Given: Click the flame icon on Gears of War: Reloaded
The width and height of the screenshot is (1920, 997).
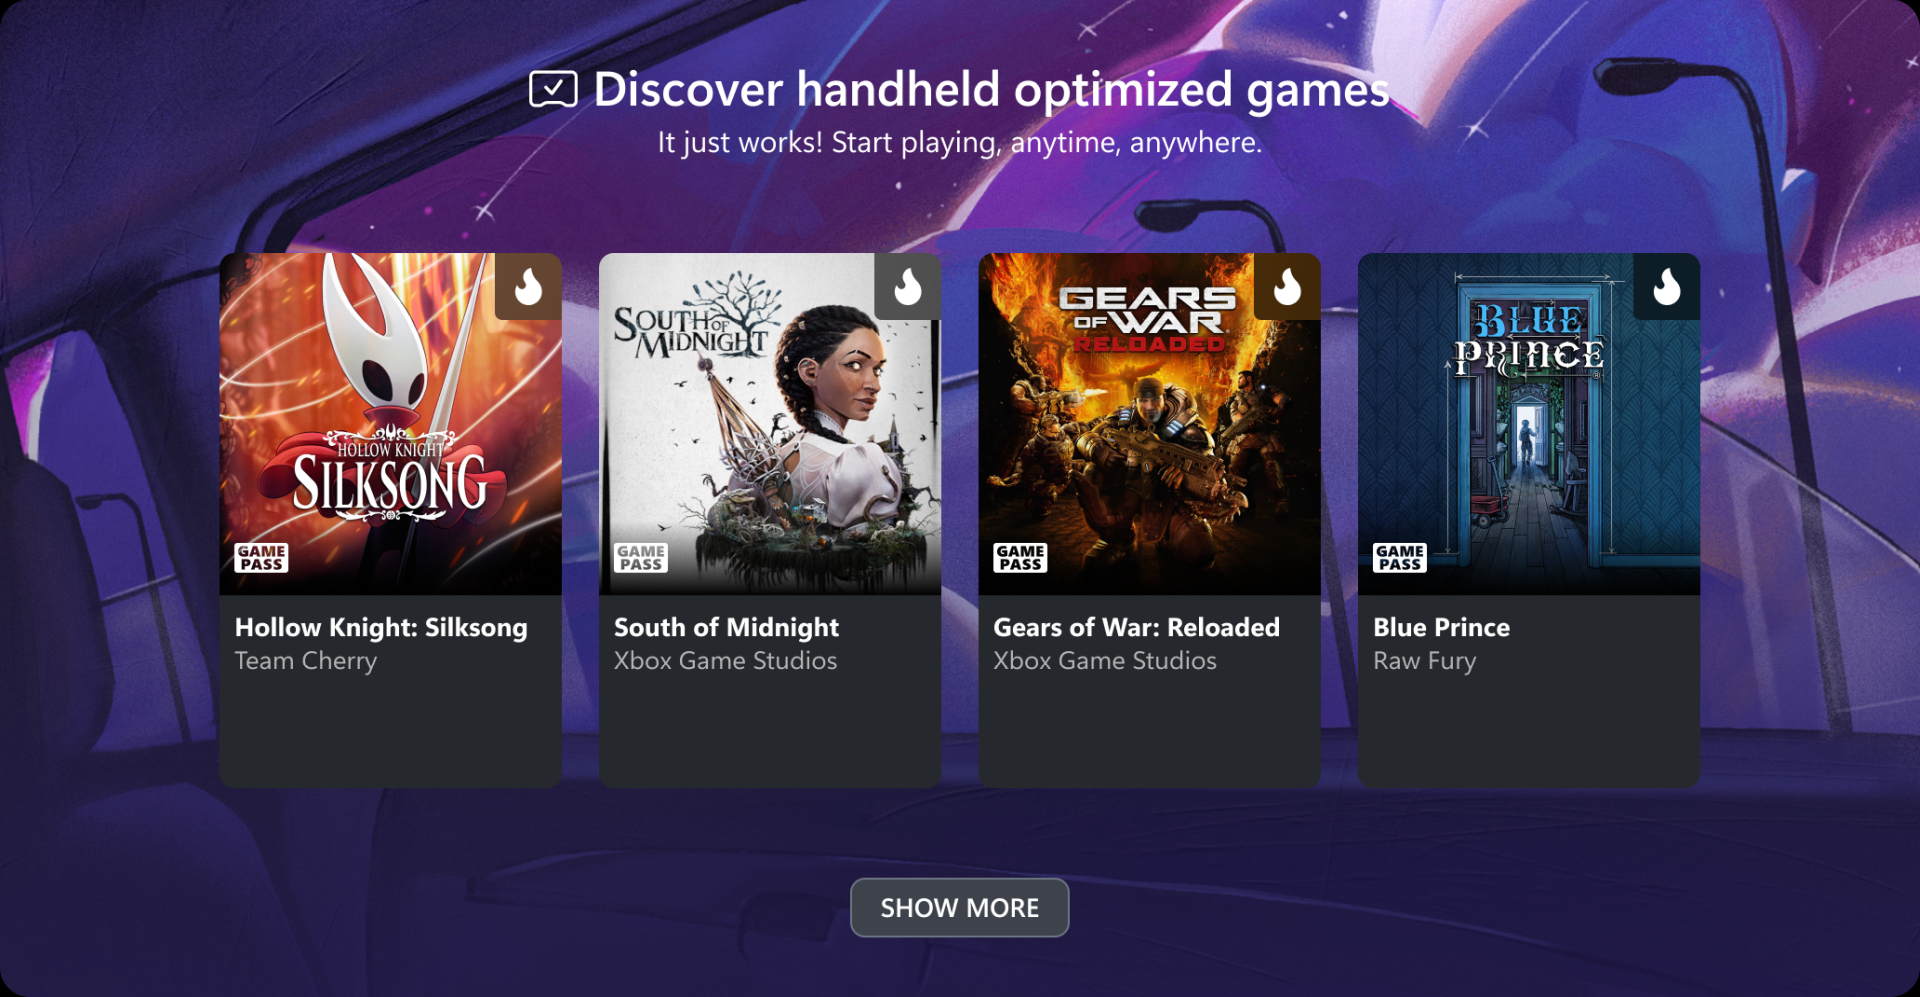Looking at the screenshot, I should [1287, 287].
